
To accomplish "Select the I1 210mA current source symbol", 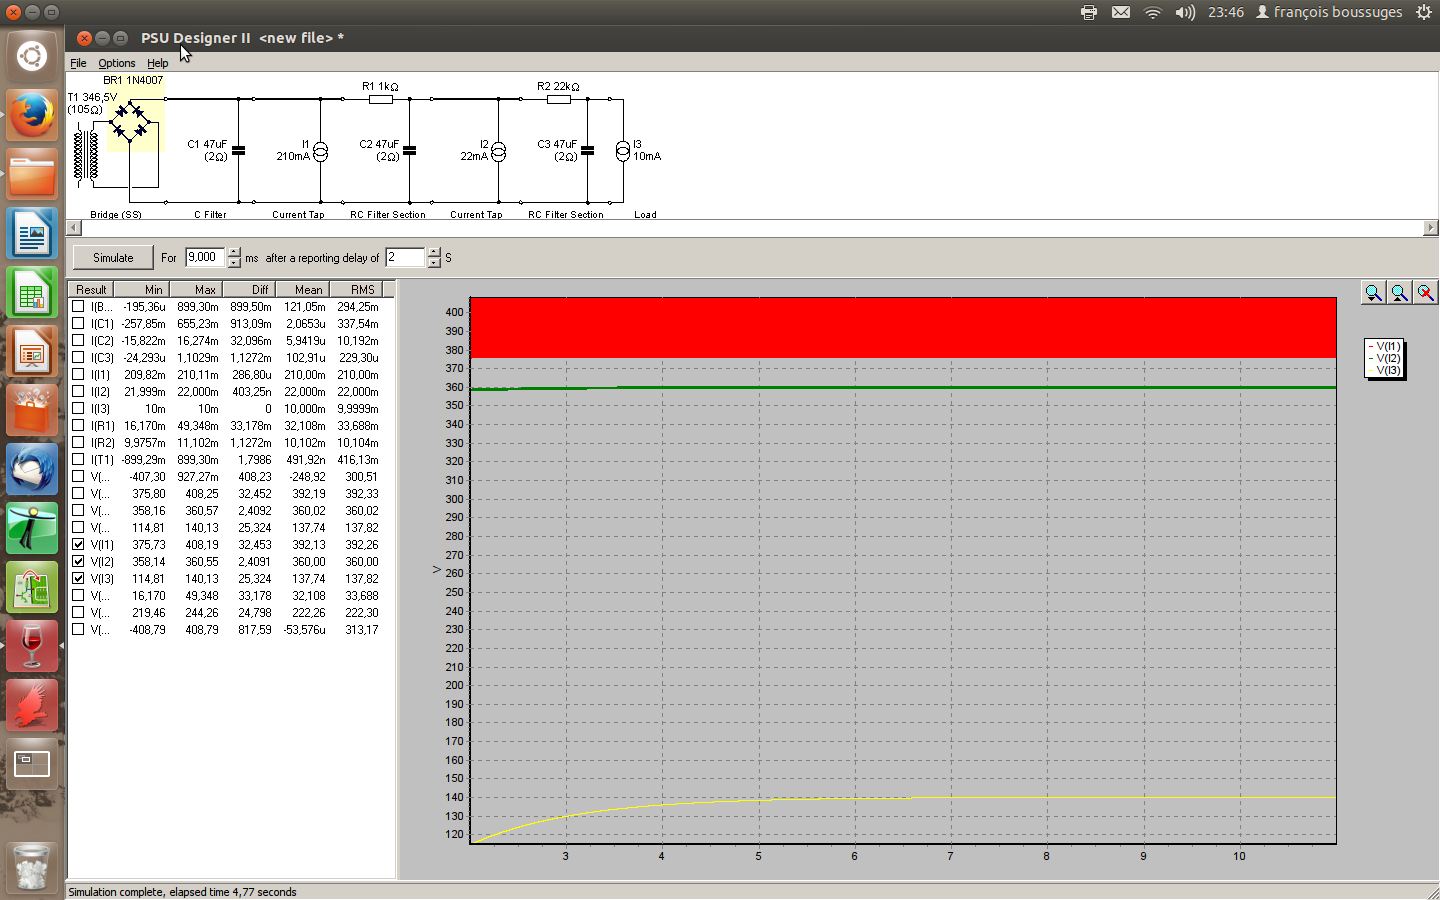I will click(x=320, y=152).
